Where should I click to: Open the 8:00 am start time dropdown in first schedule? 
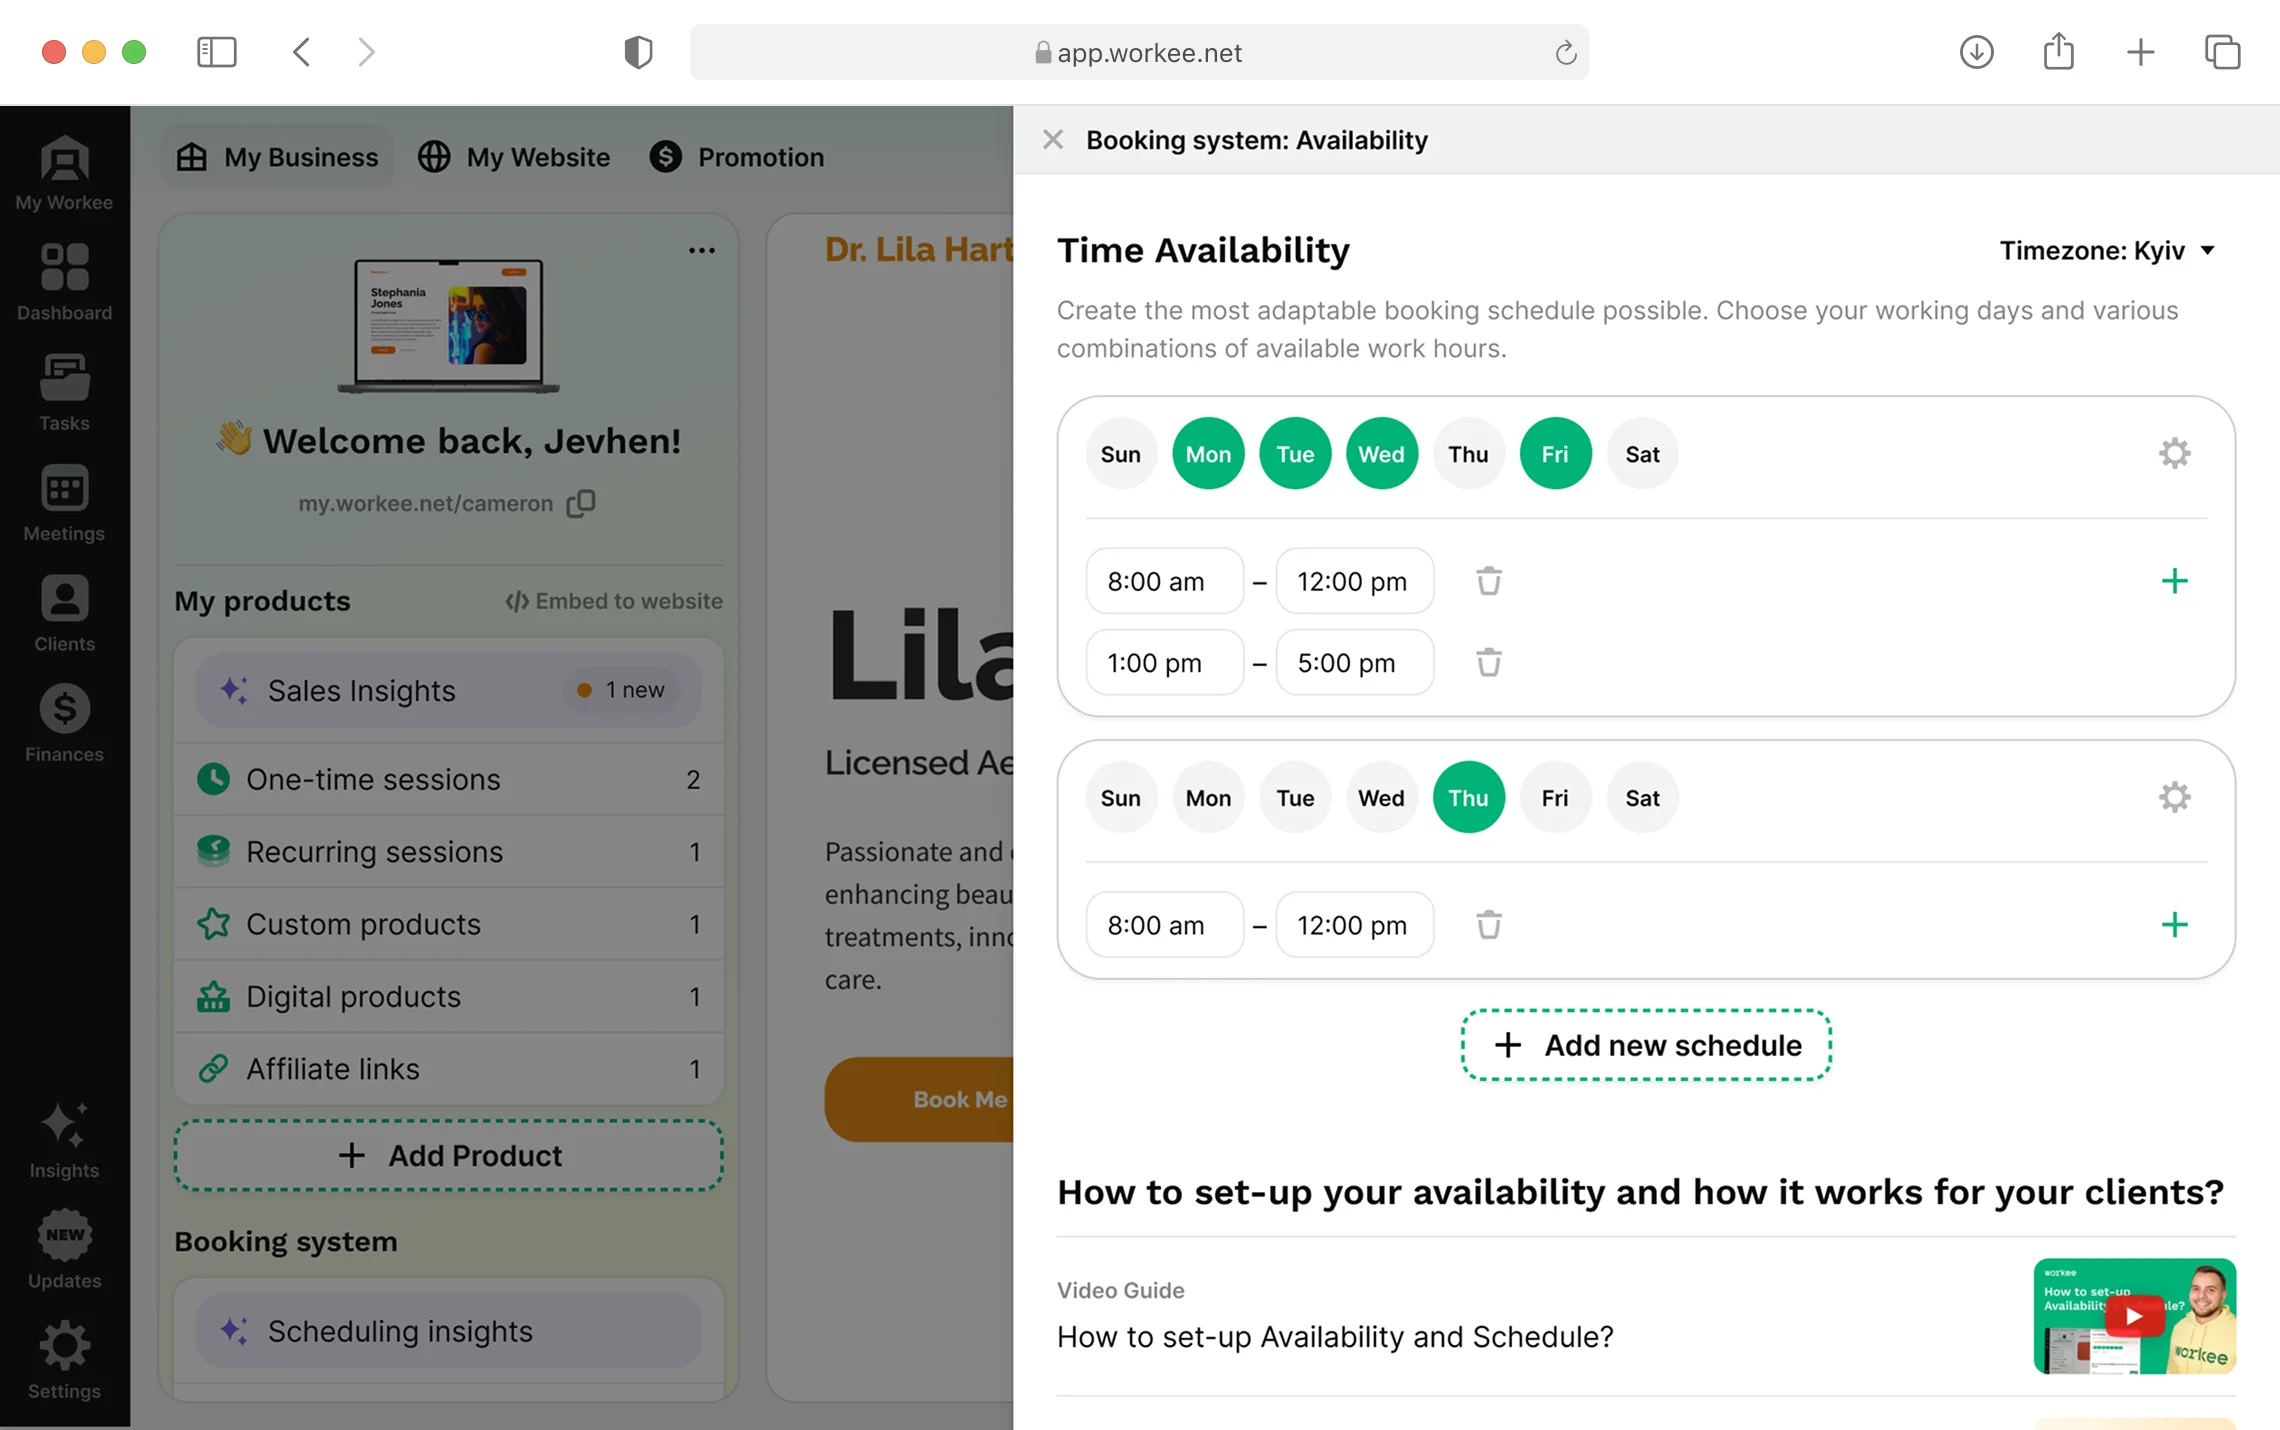pos(1164,581)
